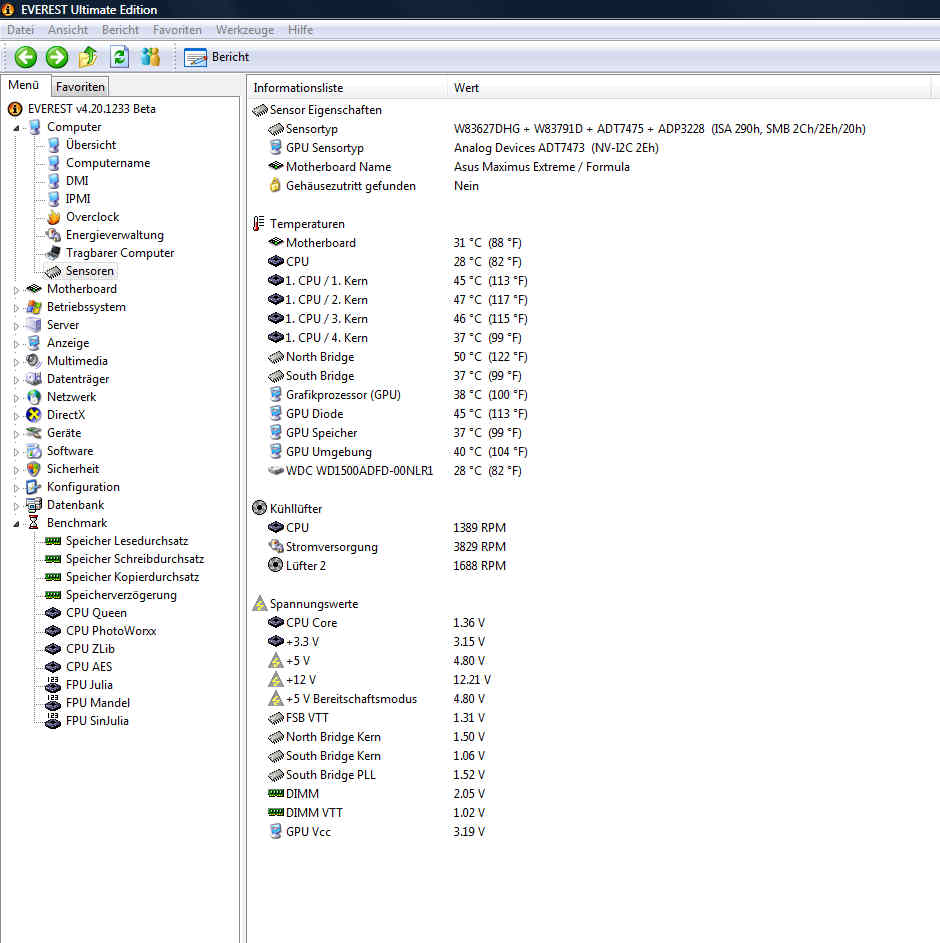Collapse the Computer tree node

[x=16, y=127]
